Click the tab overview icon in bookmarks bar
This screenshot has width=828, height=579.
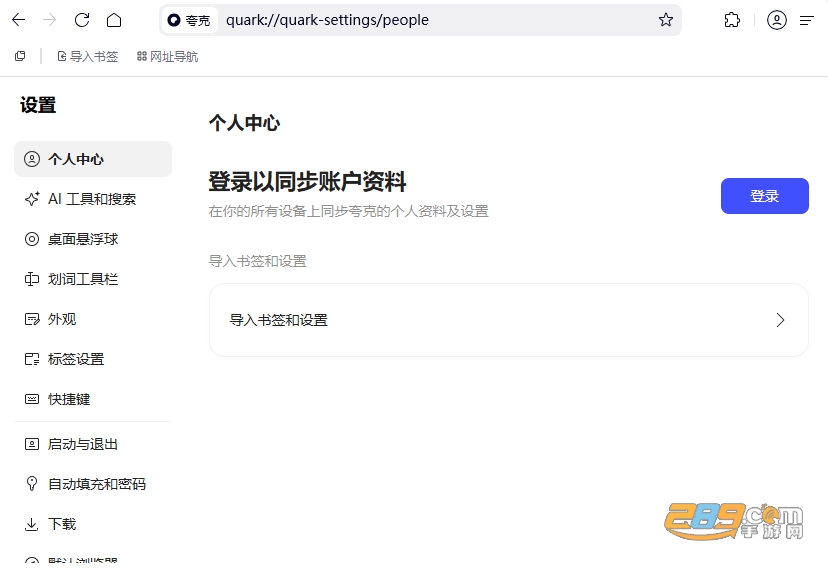pos(20,56)
